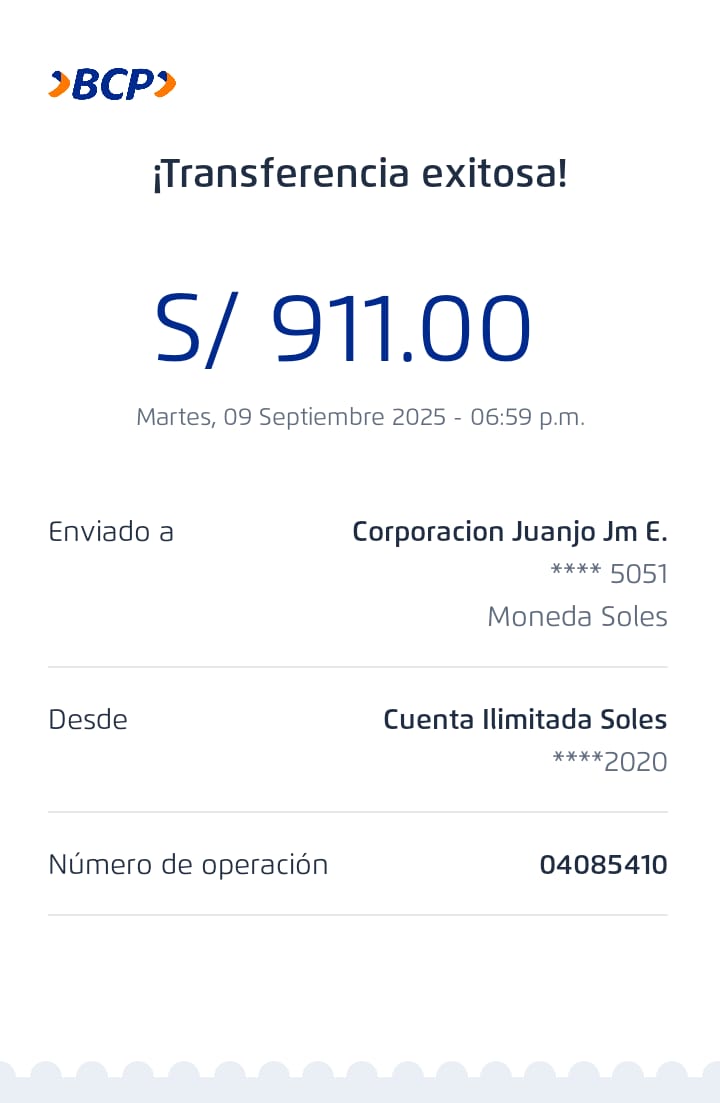The width and height of the screenshot is (720, 1103).
Task: Click the BCP logo
Action: 112,85
